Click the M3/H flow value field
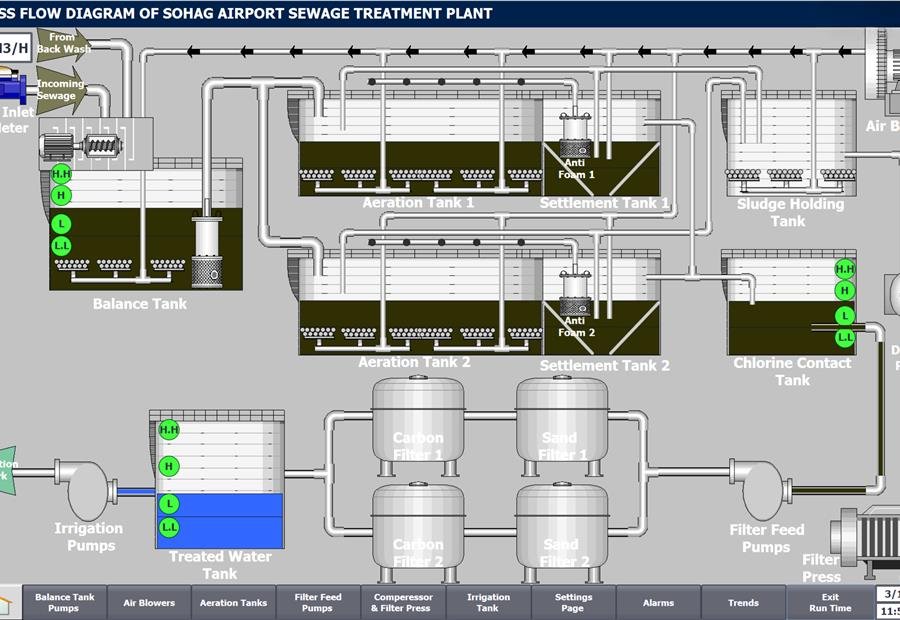The height and width of the screenshot is (620, 900). [14, 47]
